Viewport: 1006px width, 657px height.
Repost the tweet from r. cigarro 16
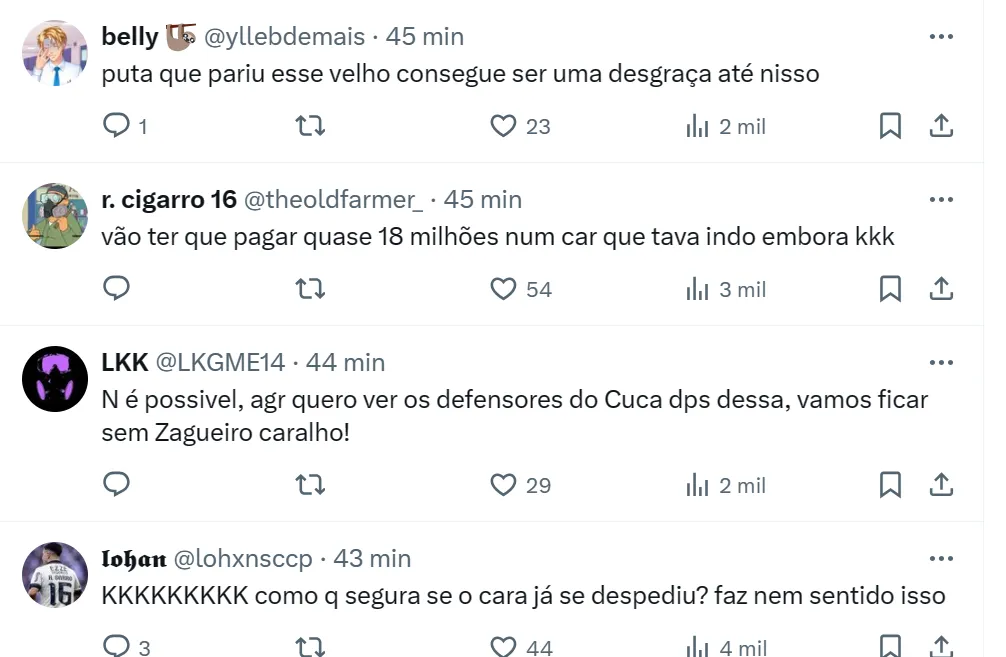pos(311,289)
